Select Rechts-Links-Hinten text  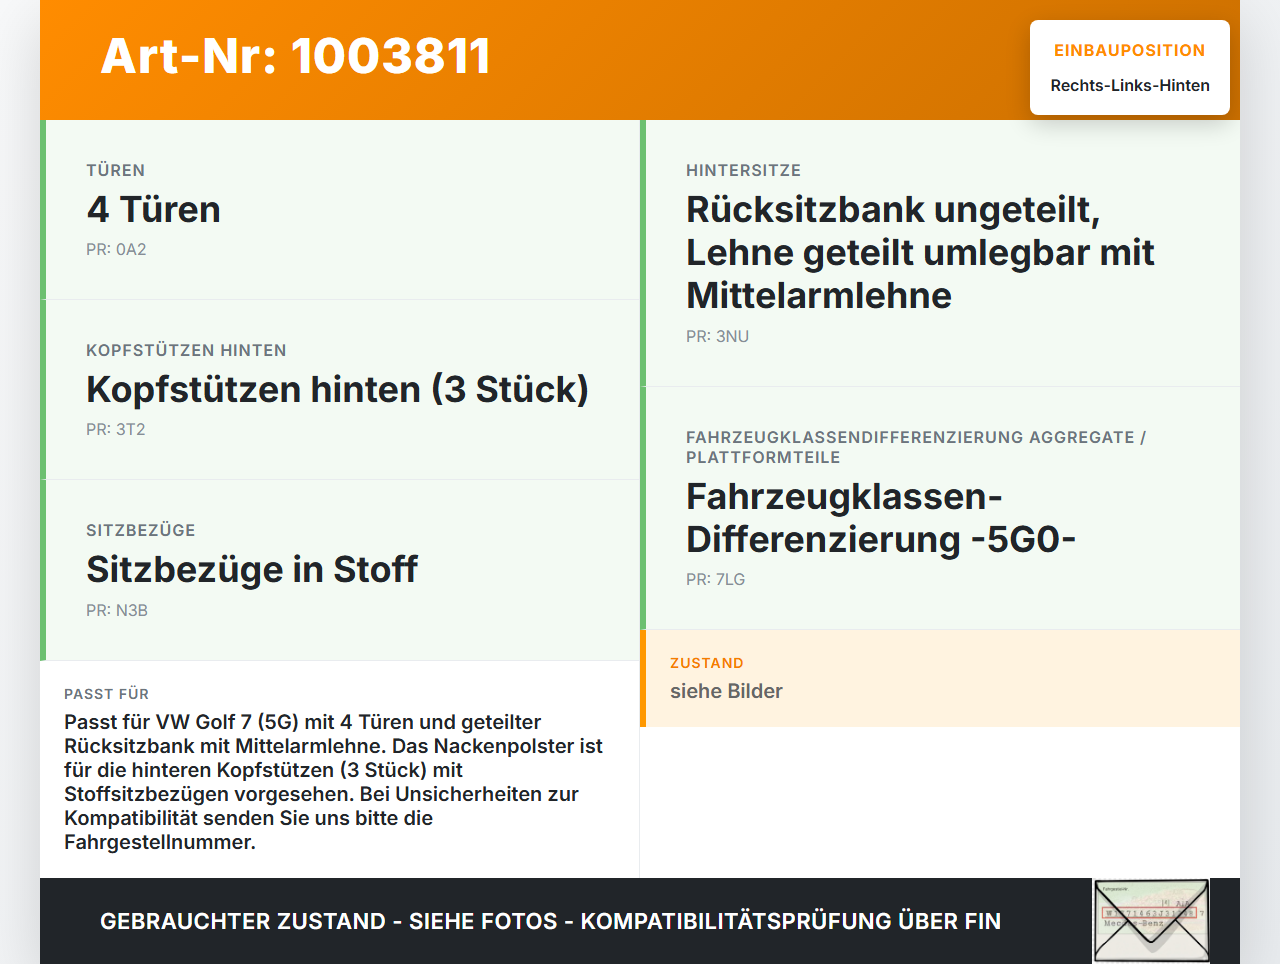1130,86
